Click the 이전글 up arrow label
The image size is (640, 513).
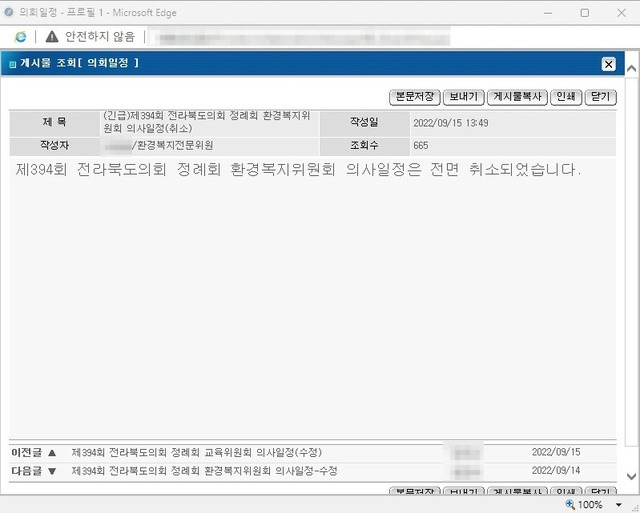(x=33, y=452)
